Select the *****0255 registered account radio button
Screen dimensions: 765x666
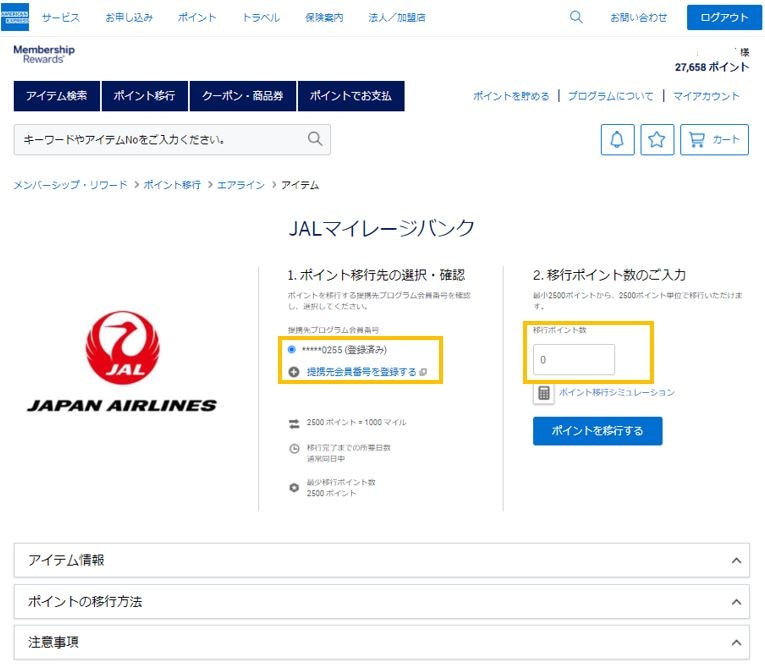point(292,350)
